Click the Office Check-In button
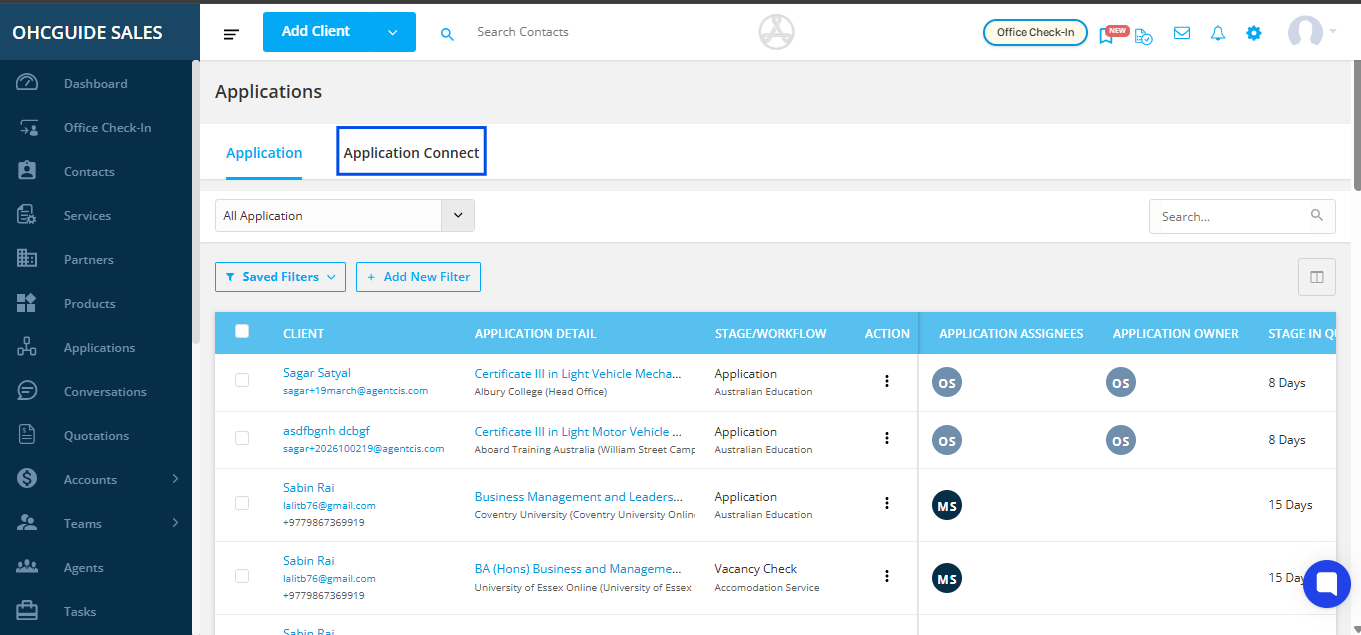The height and width of the screenshot is (635, 1361). point(1035,33)
